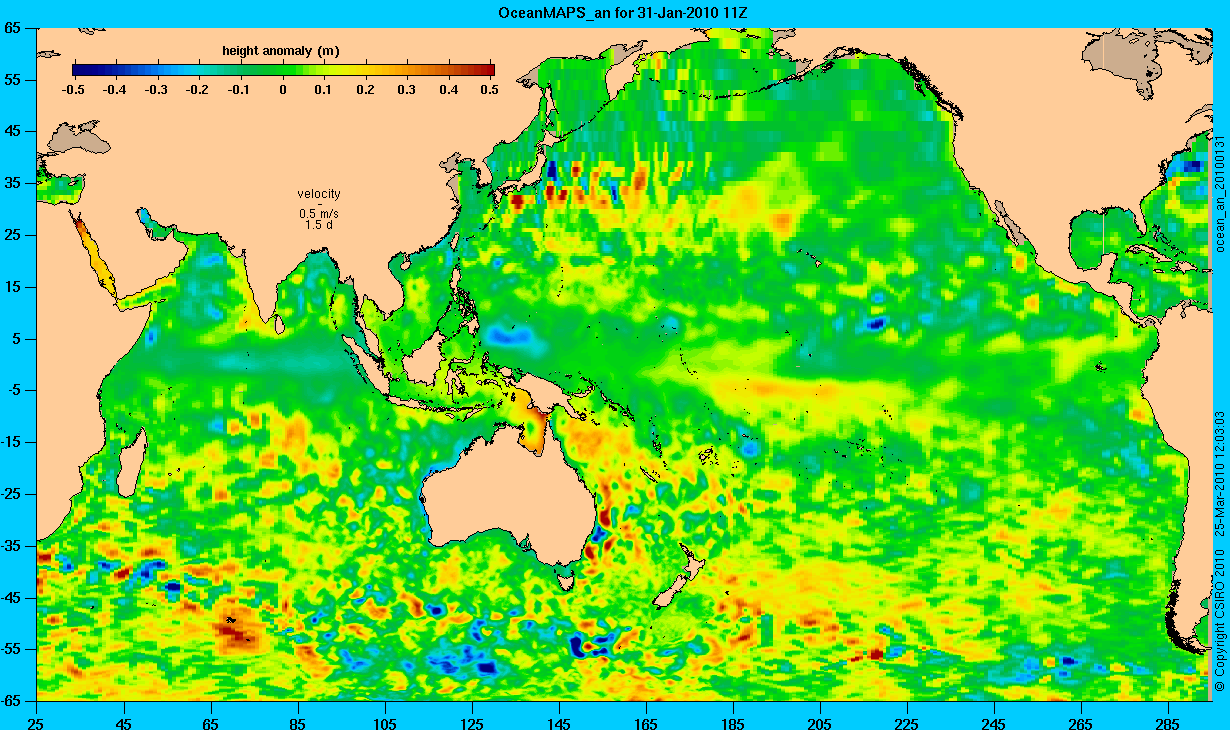The width and height of the screenshot is (1230, 730).
Task: Click the '0' colorbar tick label
Action: pyautogui.click(x=283, y=90)
